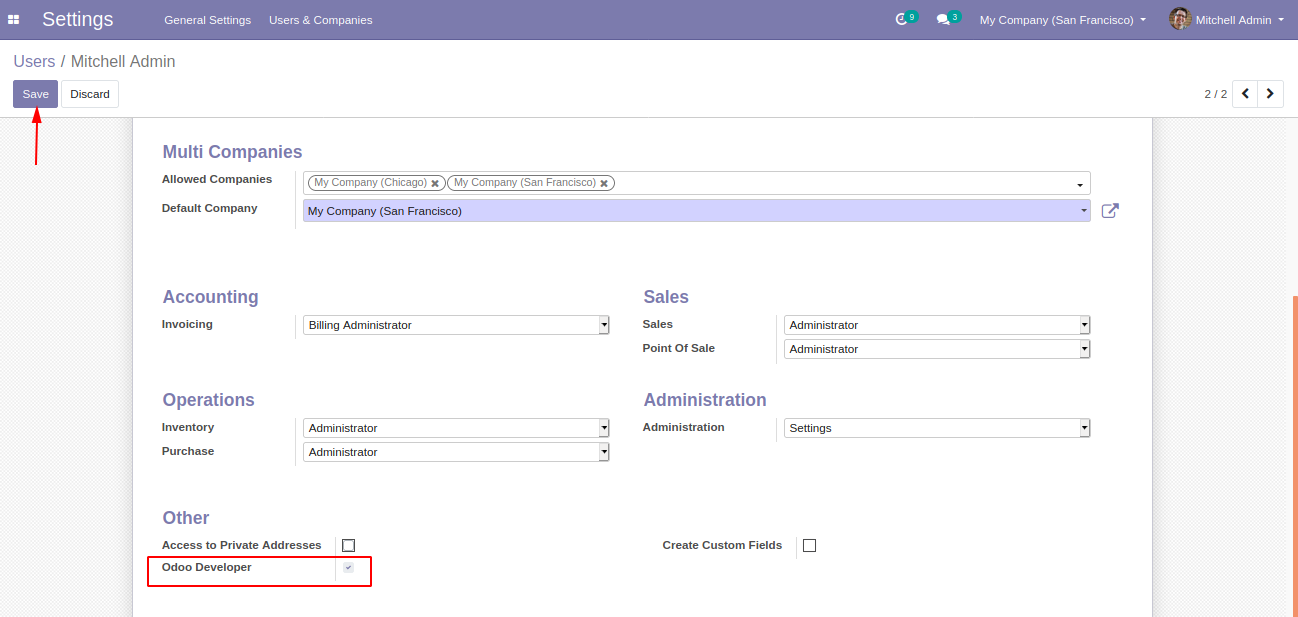Click the 2 / 2 pager counter
The width and height of the screenshot is (1298, 617).
[1215, 94]
